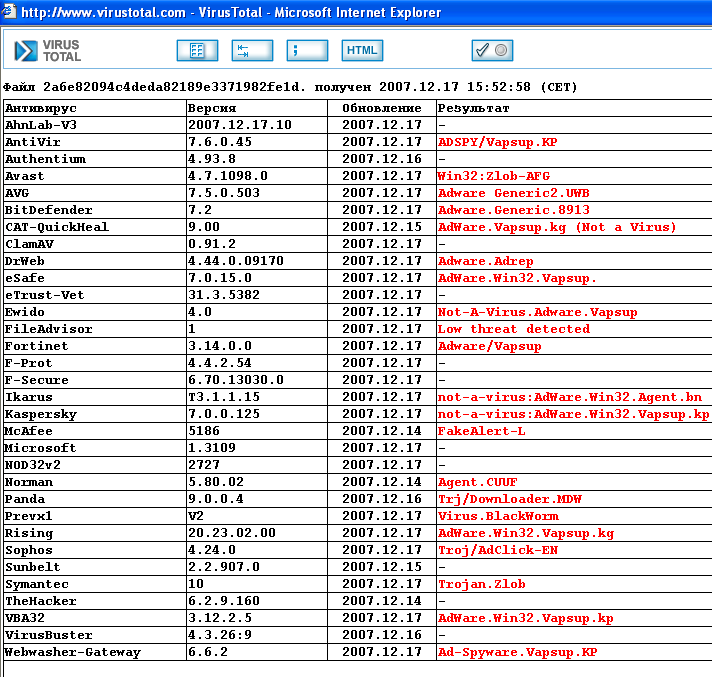
Task: Click the eTrust-Vet version 31.3.5382
Action: [x=224, y=295]
